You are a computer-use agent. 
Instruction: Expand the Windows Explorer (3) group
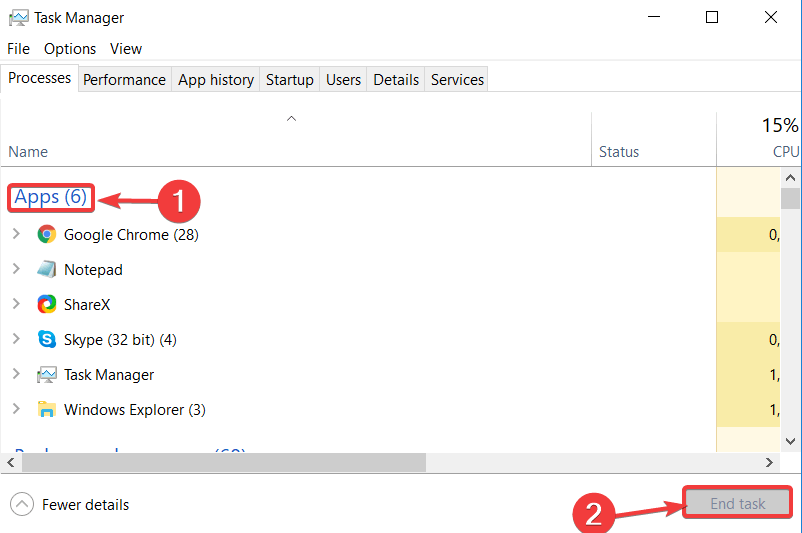[x=16, y=409]
